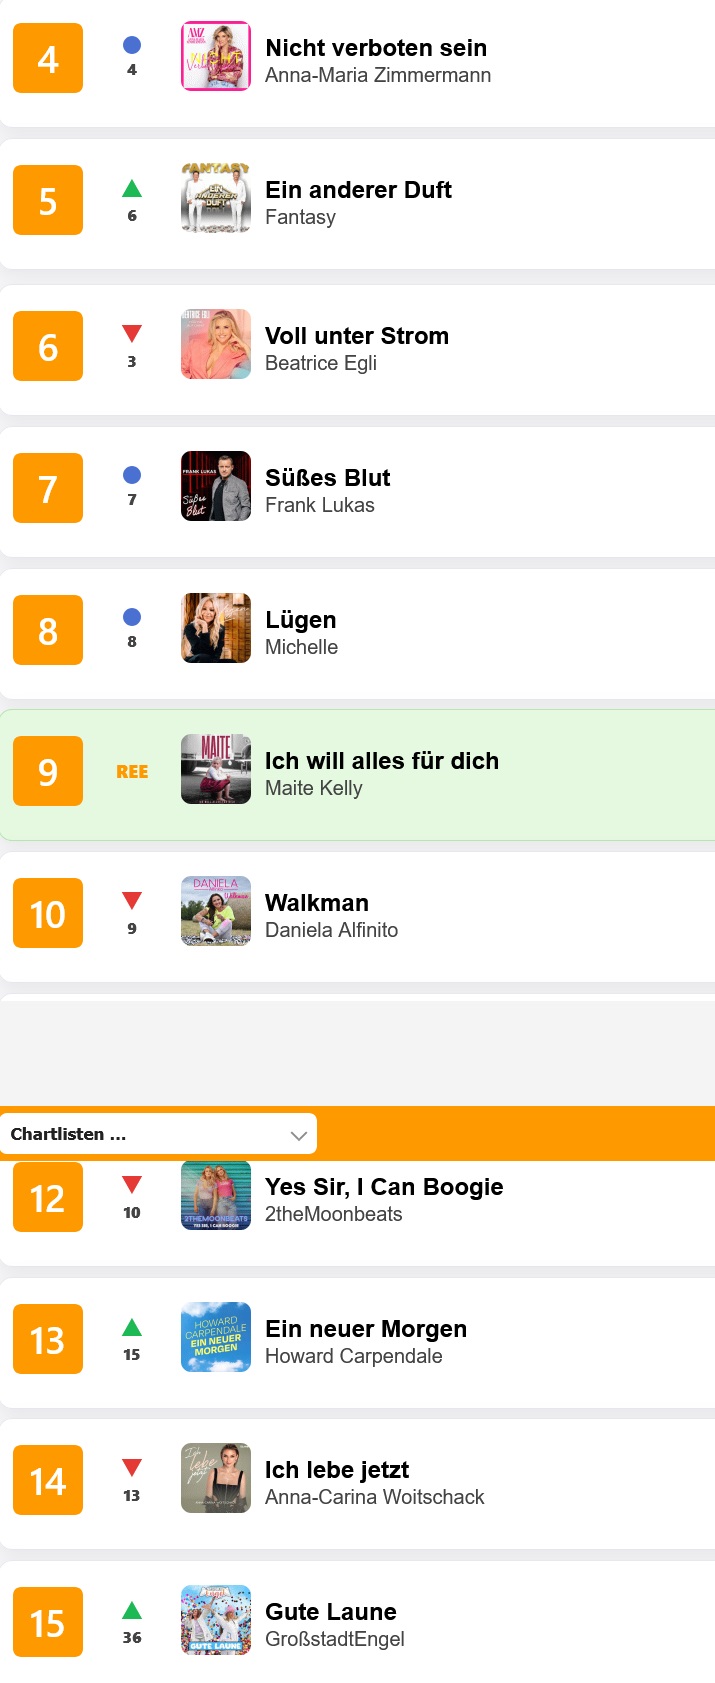Click the orange rank 4 badge

(48, 59)
